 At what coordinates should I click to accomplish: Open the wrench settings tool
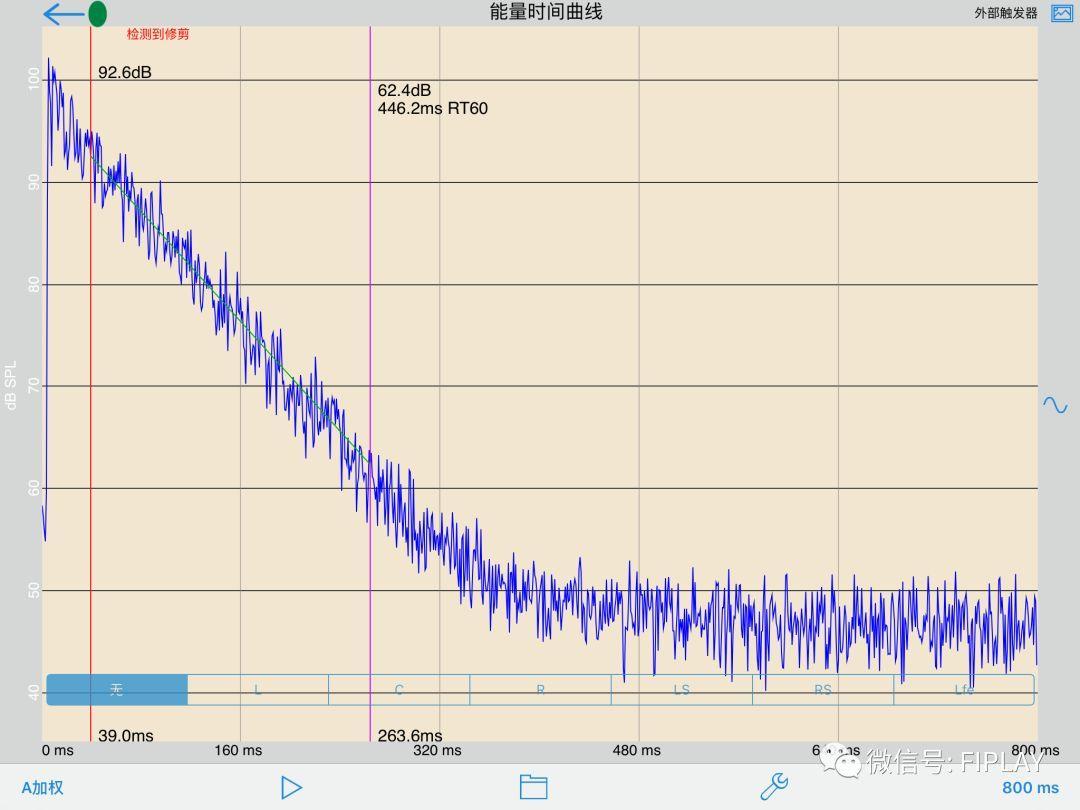(x=774, y=787)
